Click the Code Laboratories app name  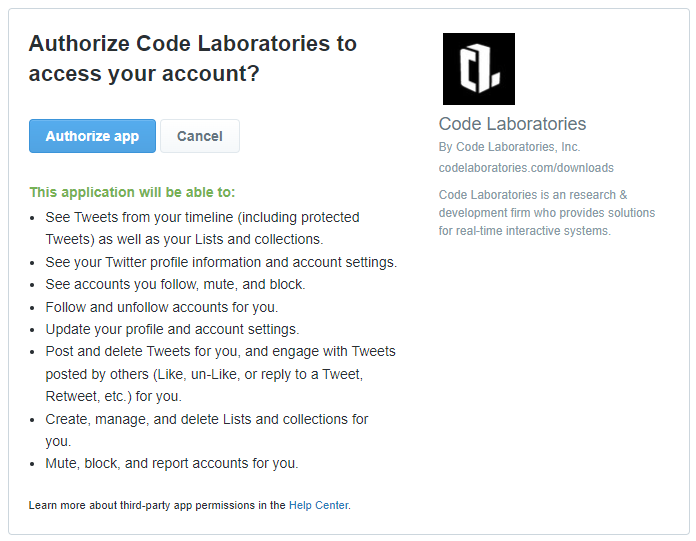tap(512, 124)
